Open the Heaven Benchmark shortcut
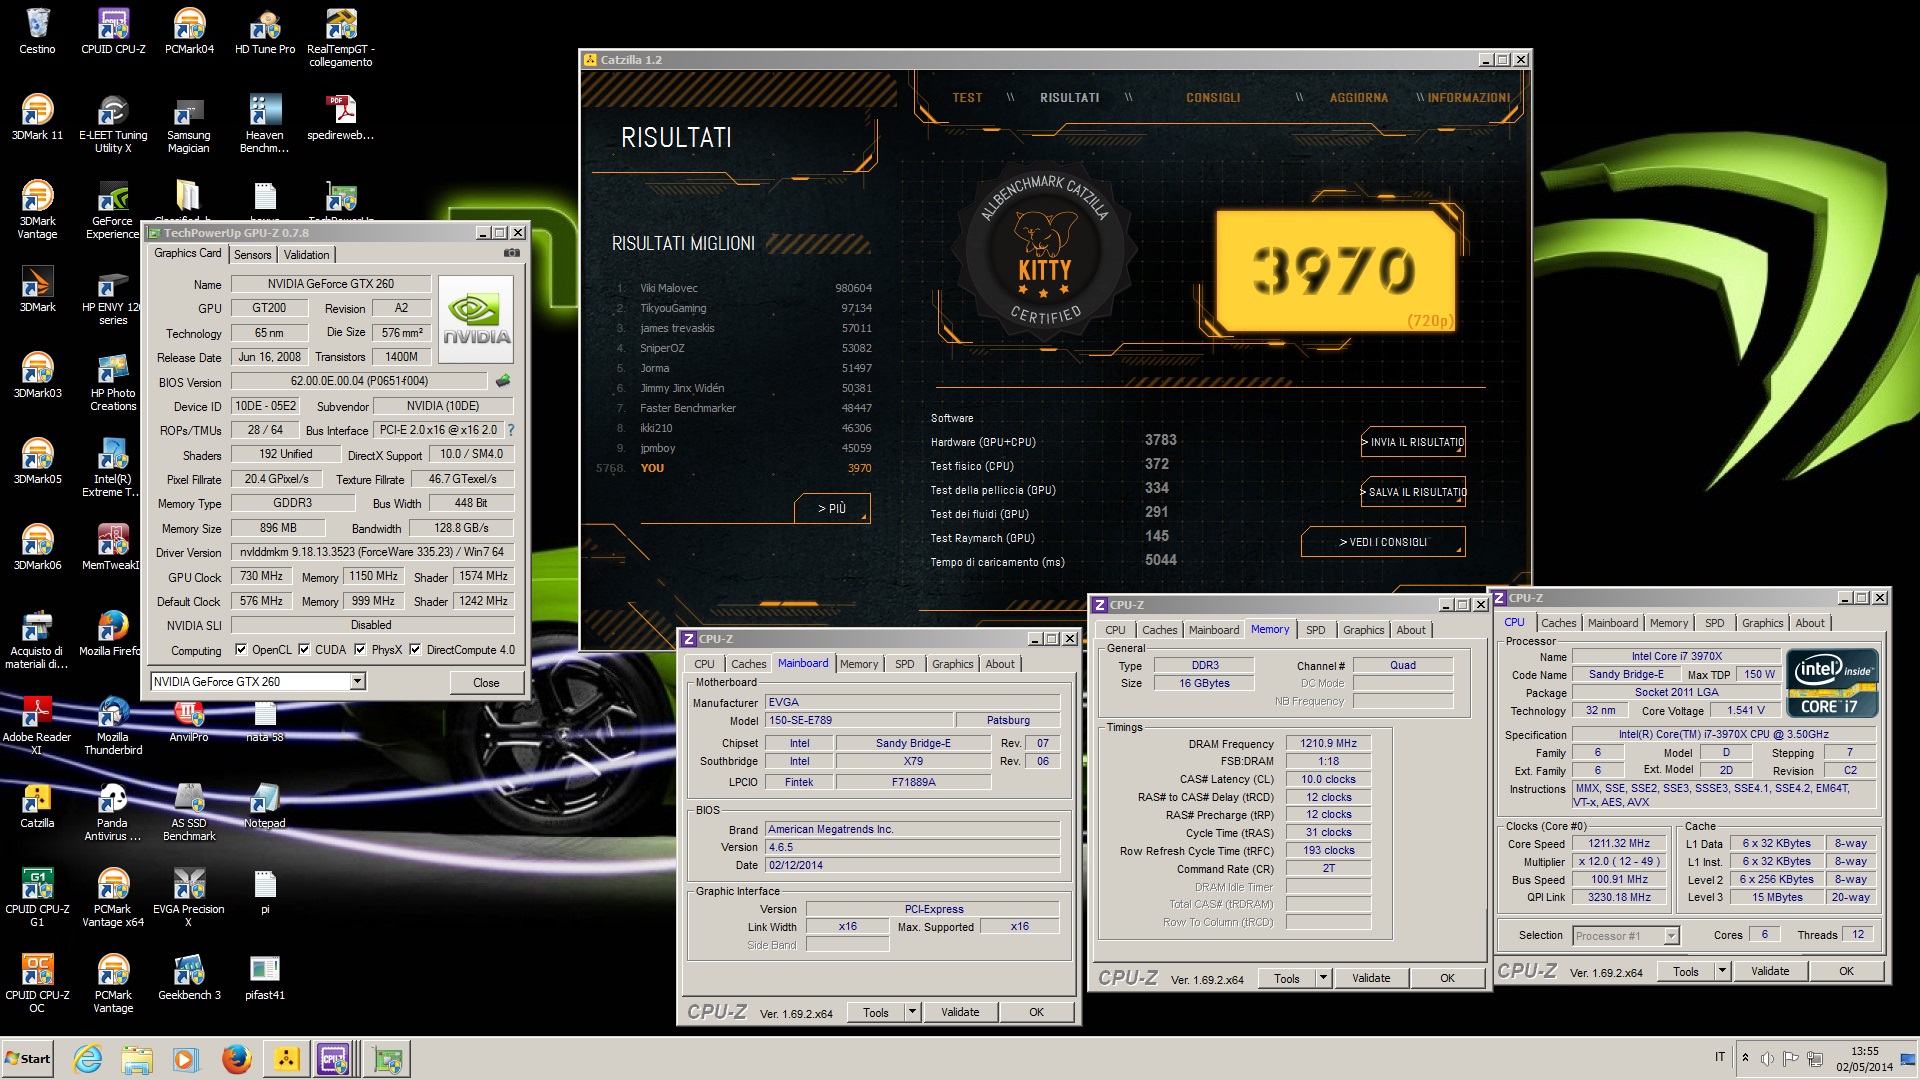Screen dimensions: 1920x1080 click(265, 123)
